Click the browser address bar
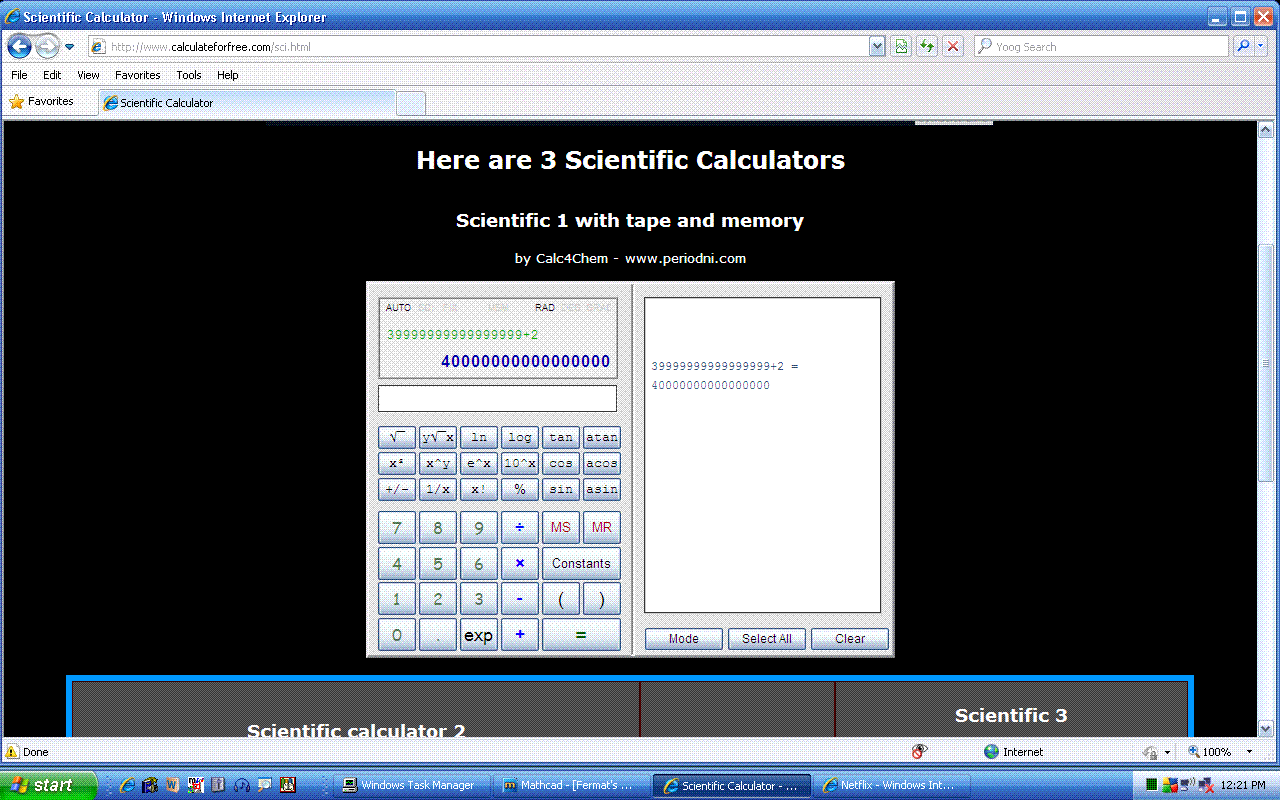Viewport: 1280px width, 800px height. (x=478, y=47)
